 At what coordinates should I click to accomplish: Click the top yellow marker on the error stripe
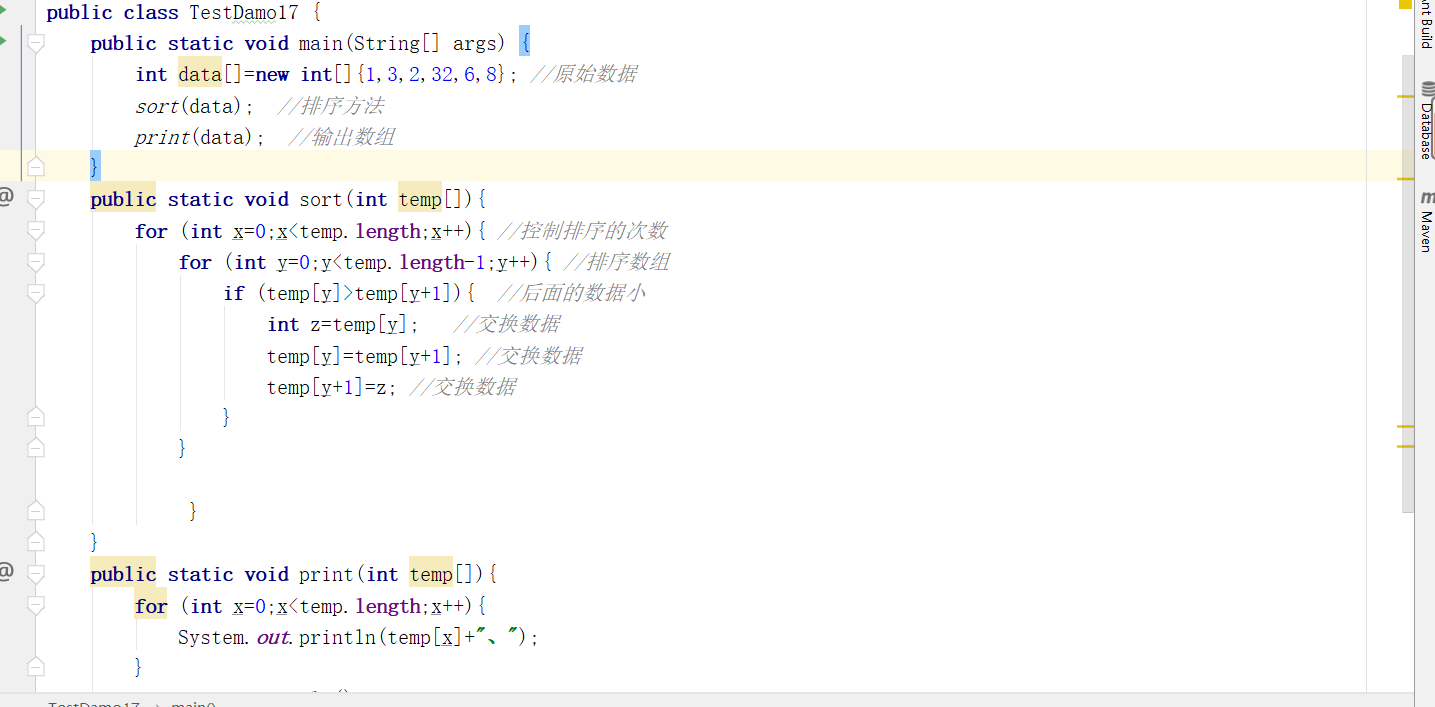tap(1404, 95)
